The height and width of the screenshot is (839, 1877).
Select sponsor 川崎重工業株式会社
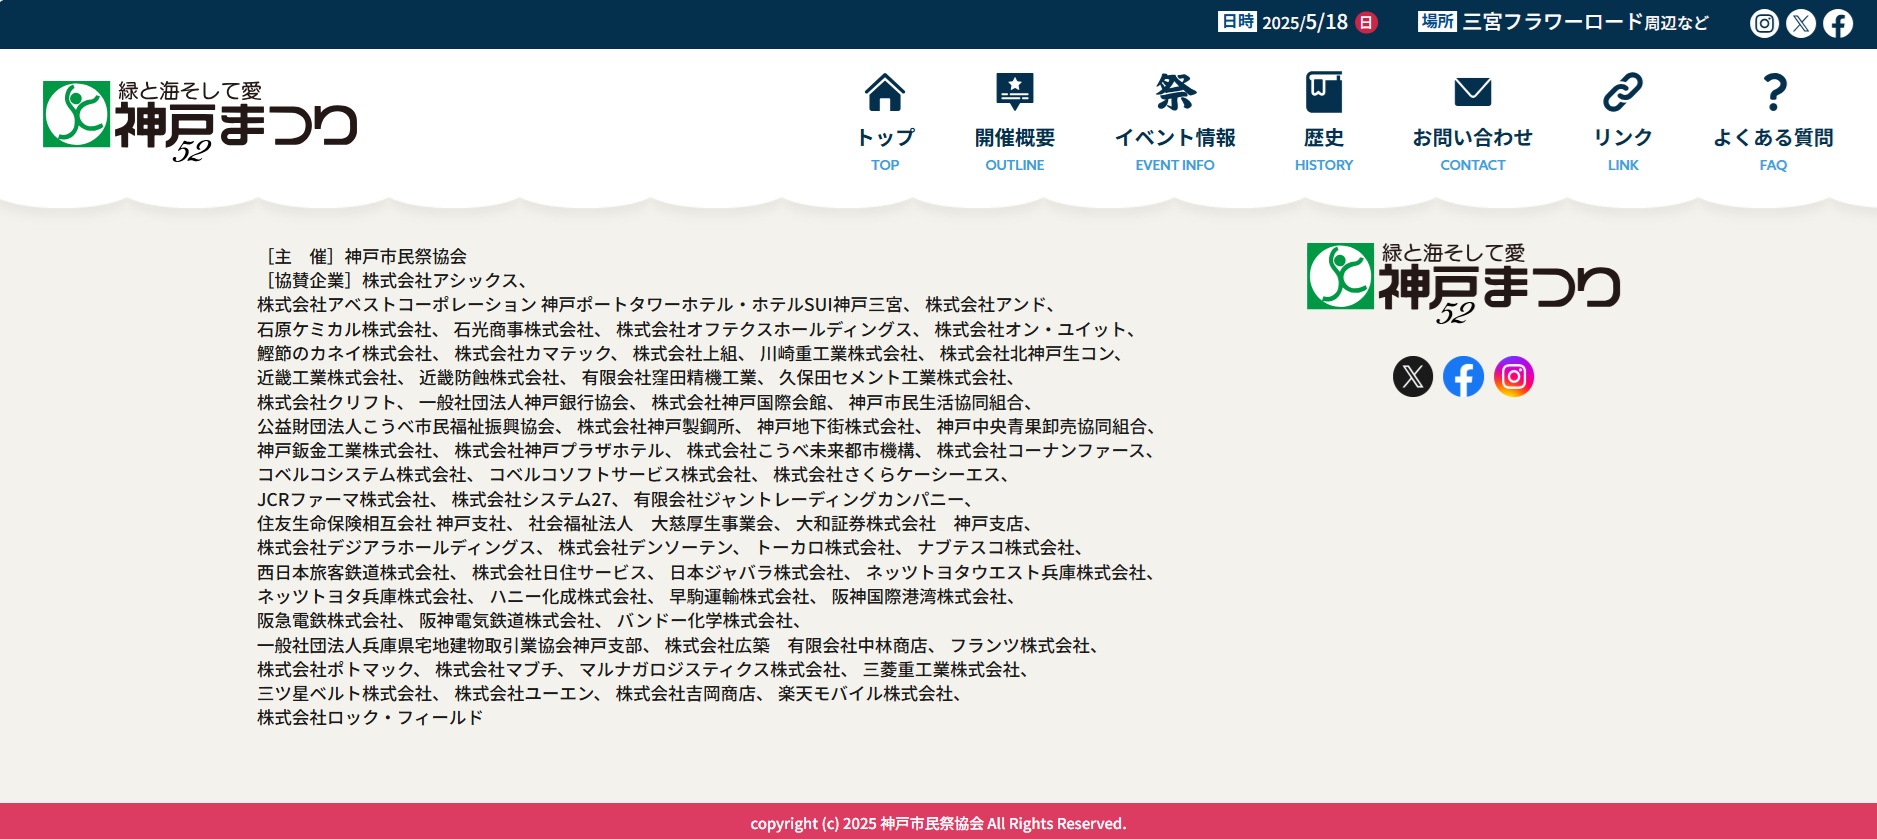pos(838,354)
